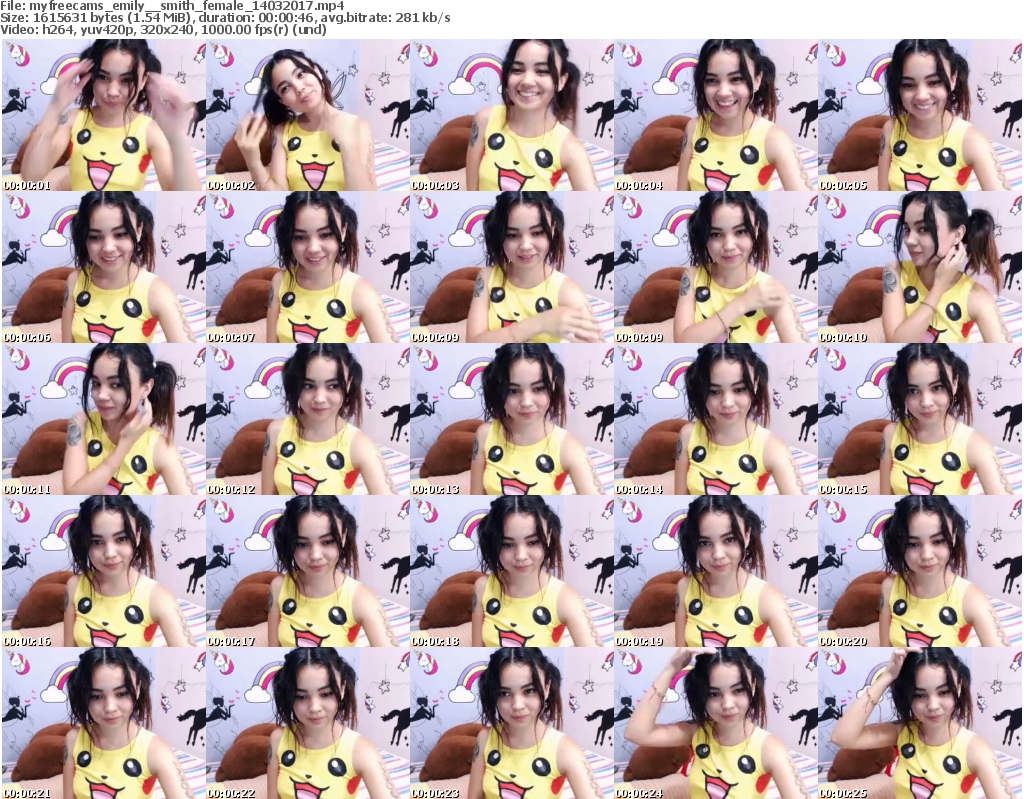Open the frame thumbnail stamped 00:00:23
The width and height of the screenshot is (1024, 799).
[512, 723]
